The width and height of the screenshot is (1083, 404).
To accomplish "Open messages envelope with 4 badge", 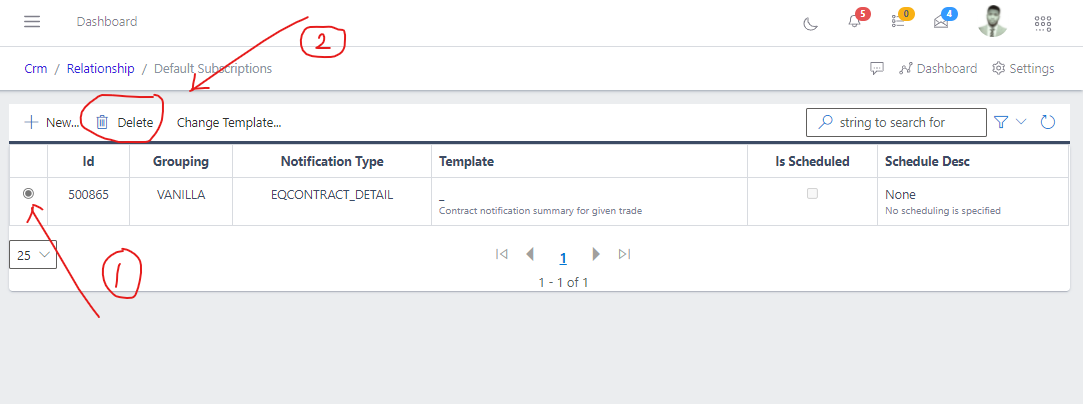I will point(941,22).
